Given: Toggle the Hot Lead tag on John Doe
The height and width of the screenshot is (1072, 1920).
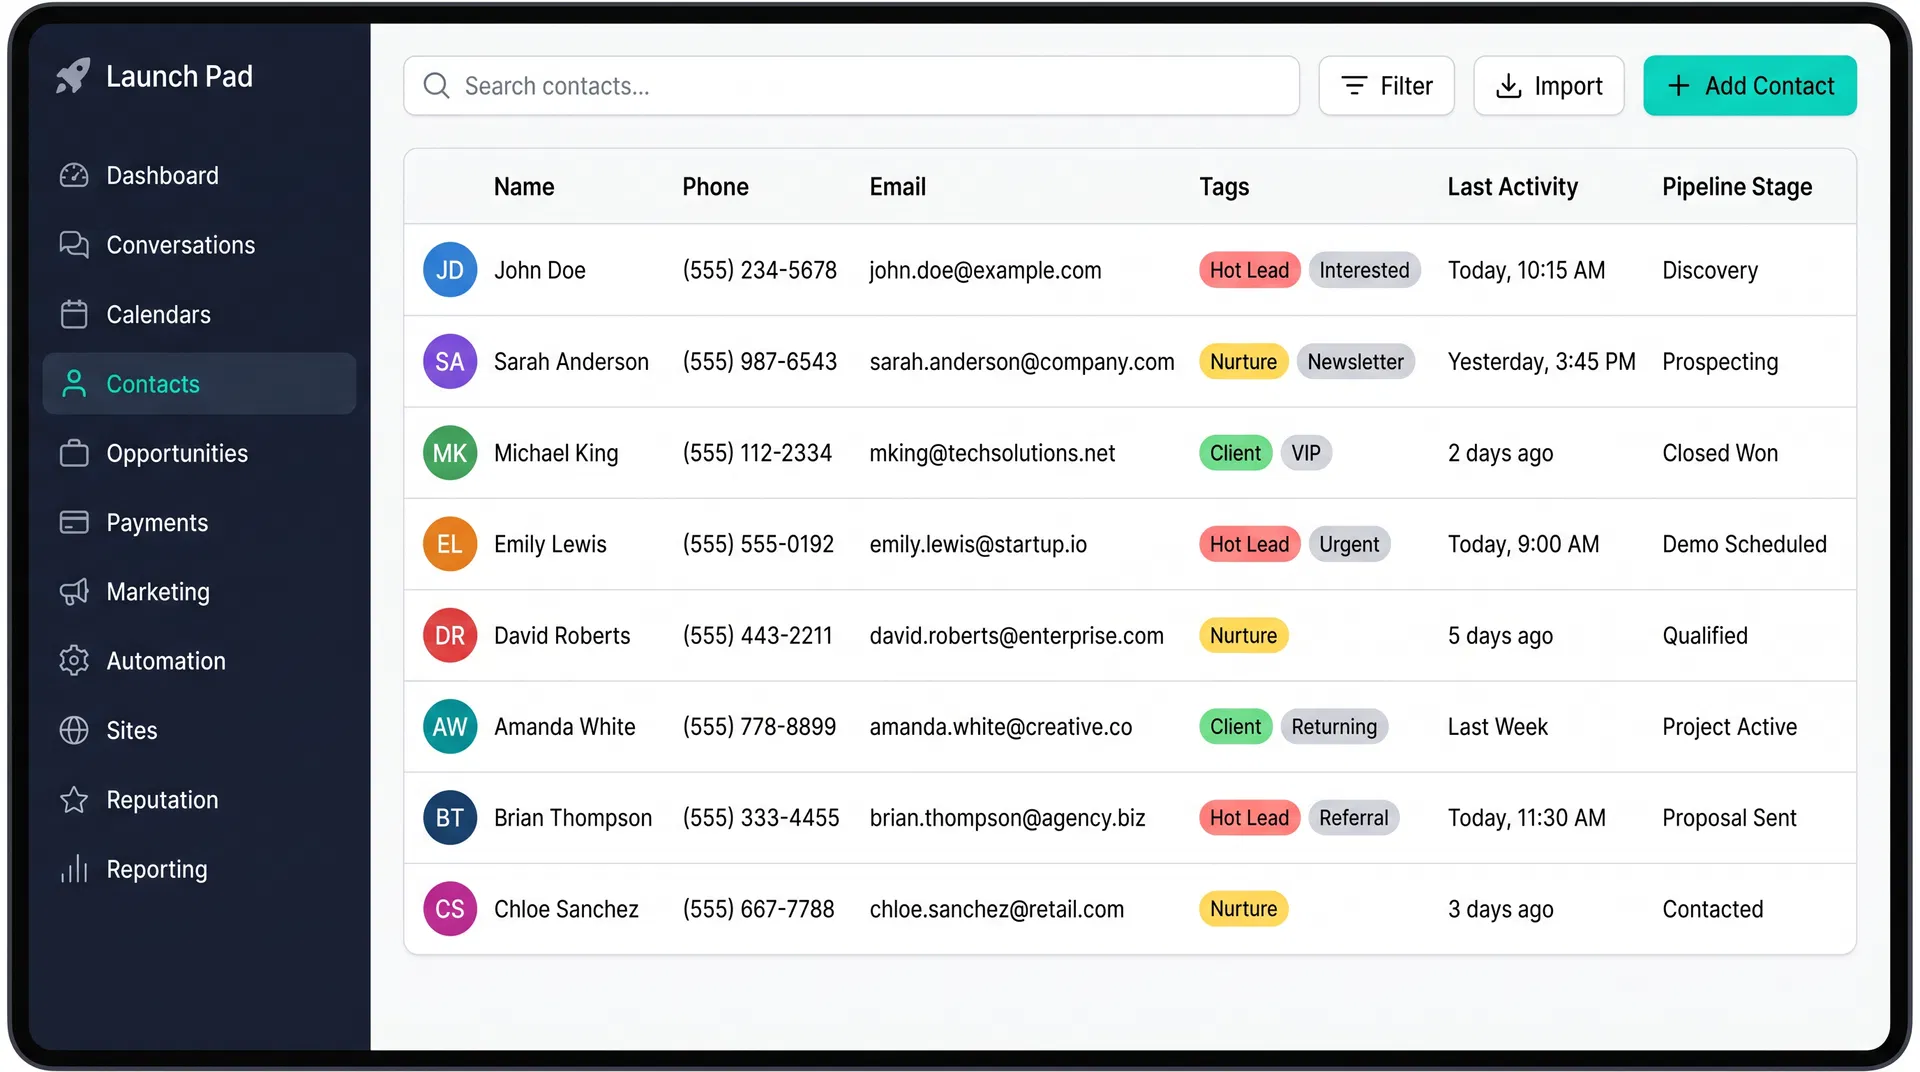Looking at the screenshot, I should point(1249,270).
